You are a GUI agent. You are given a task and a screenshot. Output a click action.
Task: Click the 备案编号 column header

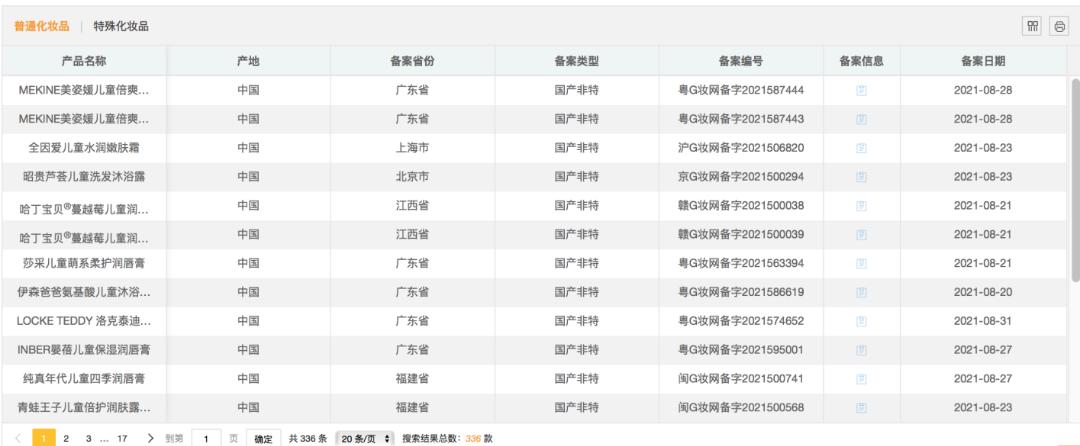point(740,61)
